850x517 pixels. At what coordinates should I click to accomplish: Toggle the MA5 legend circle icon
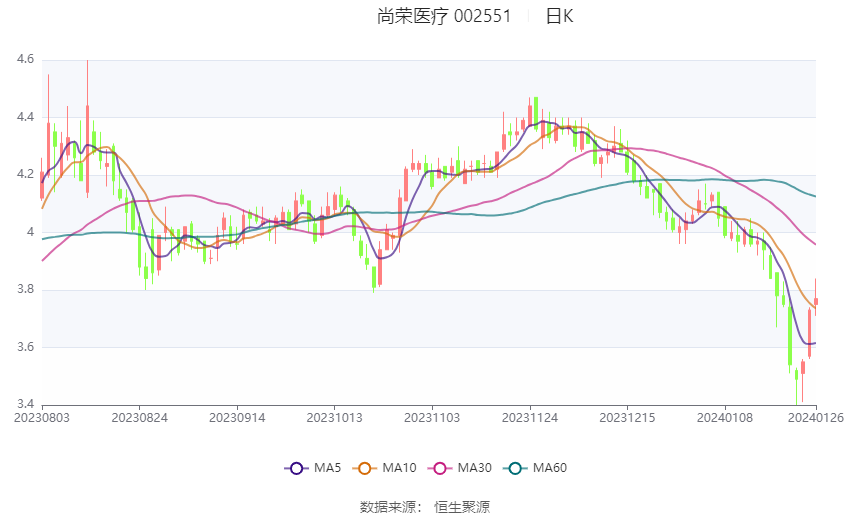coord(297,468)
